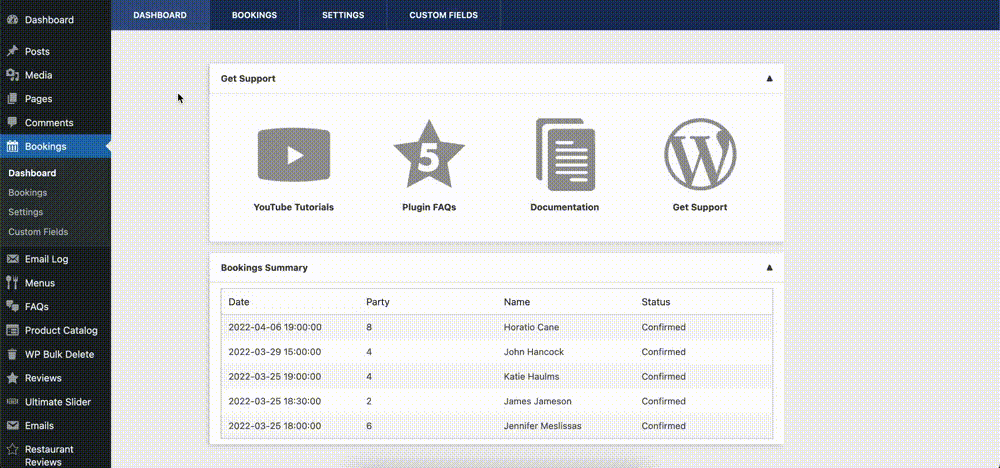This screenshot has height=468, width=1000.
Task: Click the YouTube Tutorials label
Action: (293, 207)
